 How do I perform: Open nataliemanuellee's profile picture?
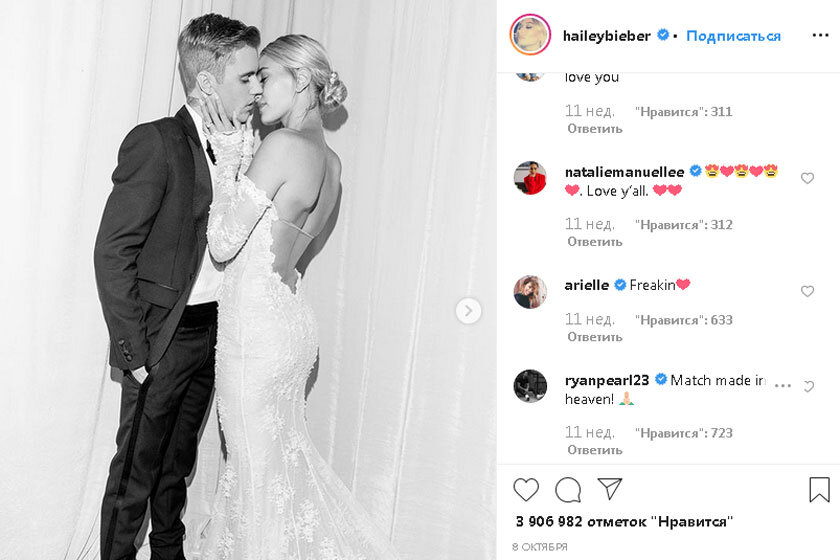coord(530,178)
